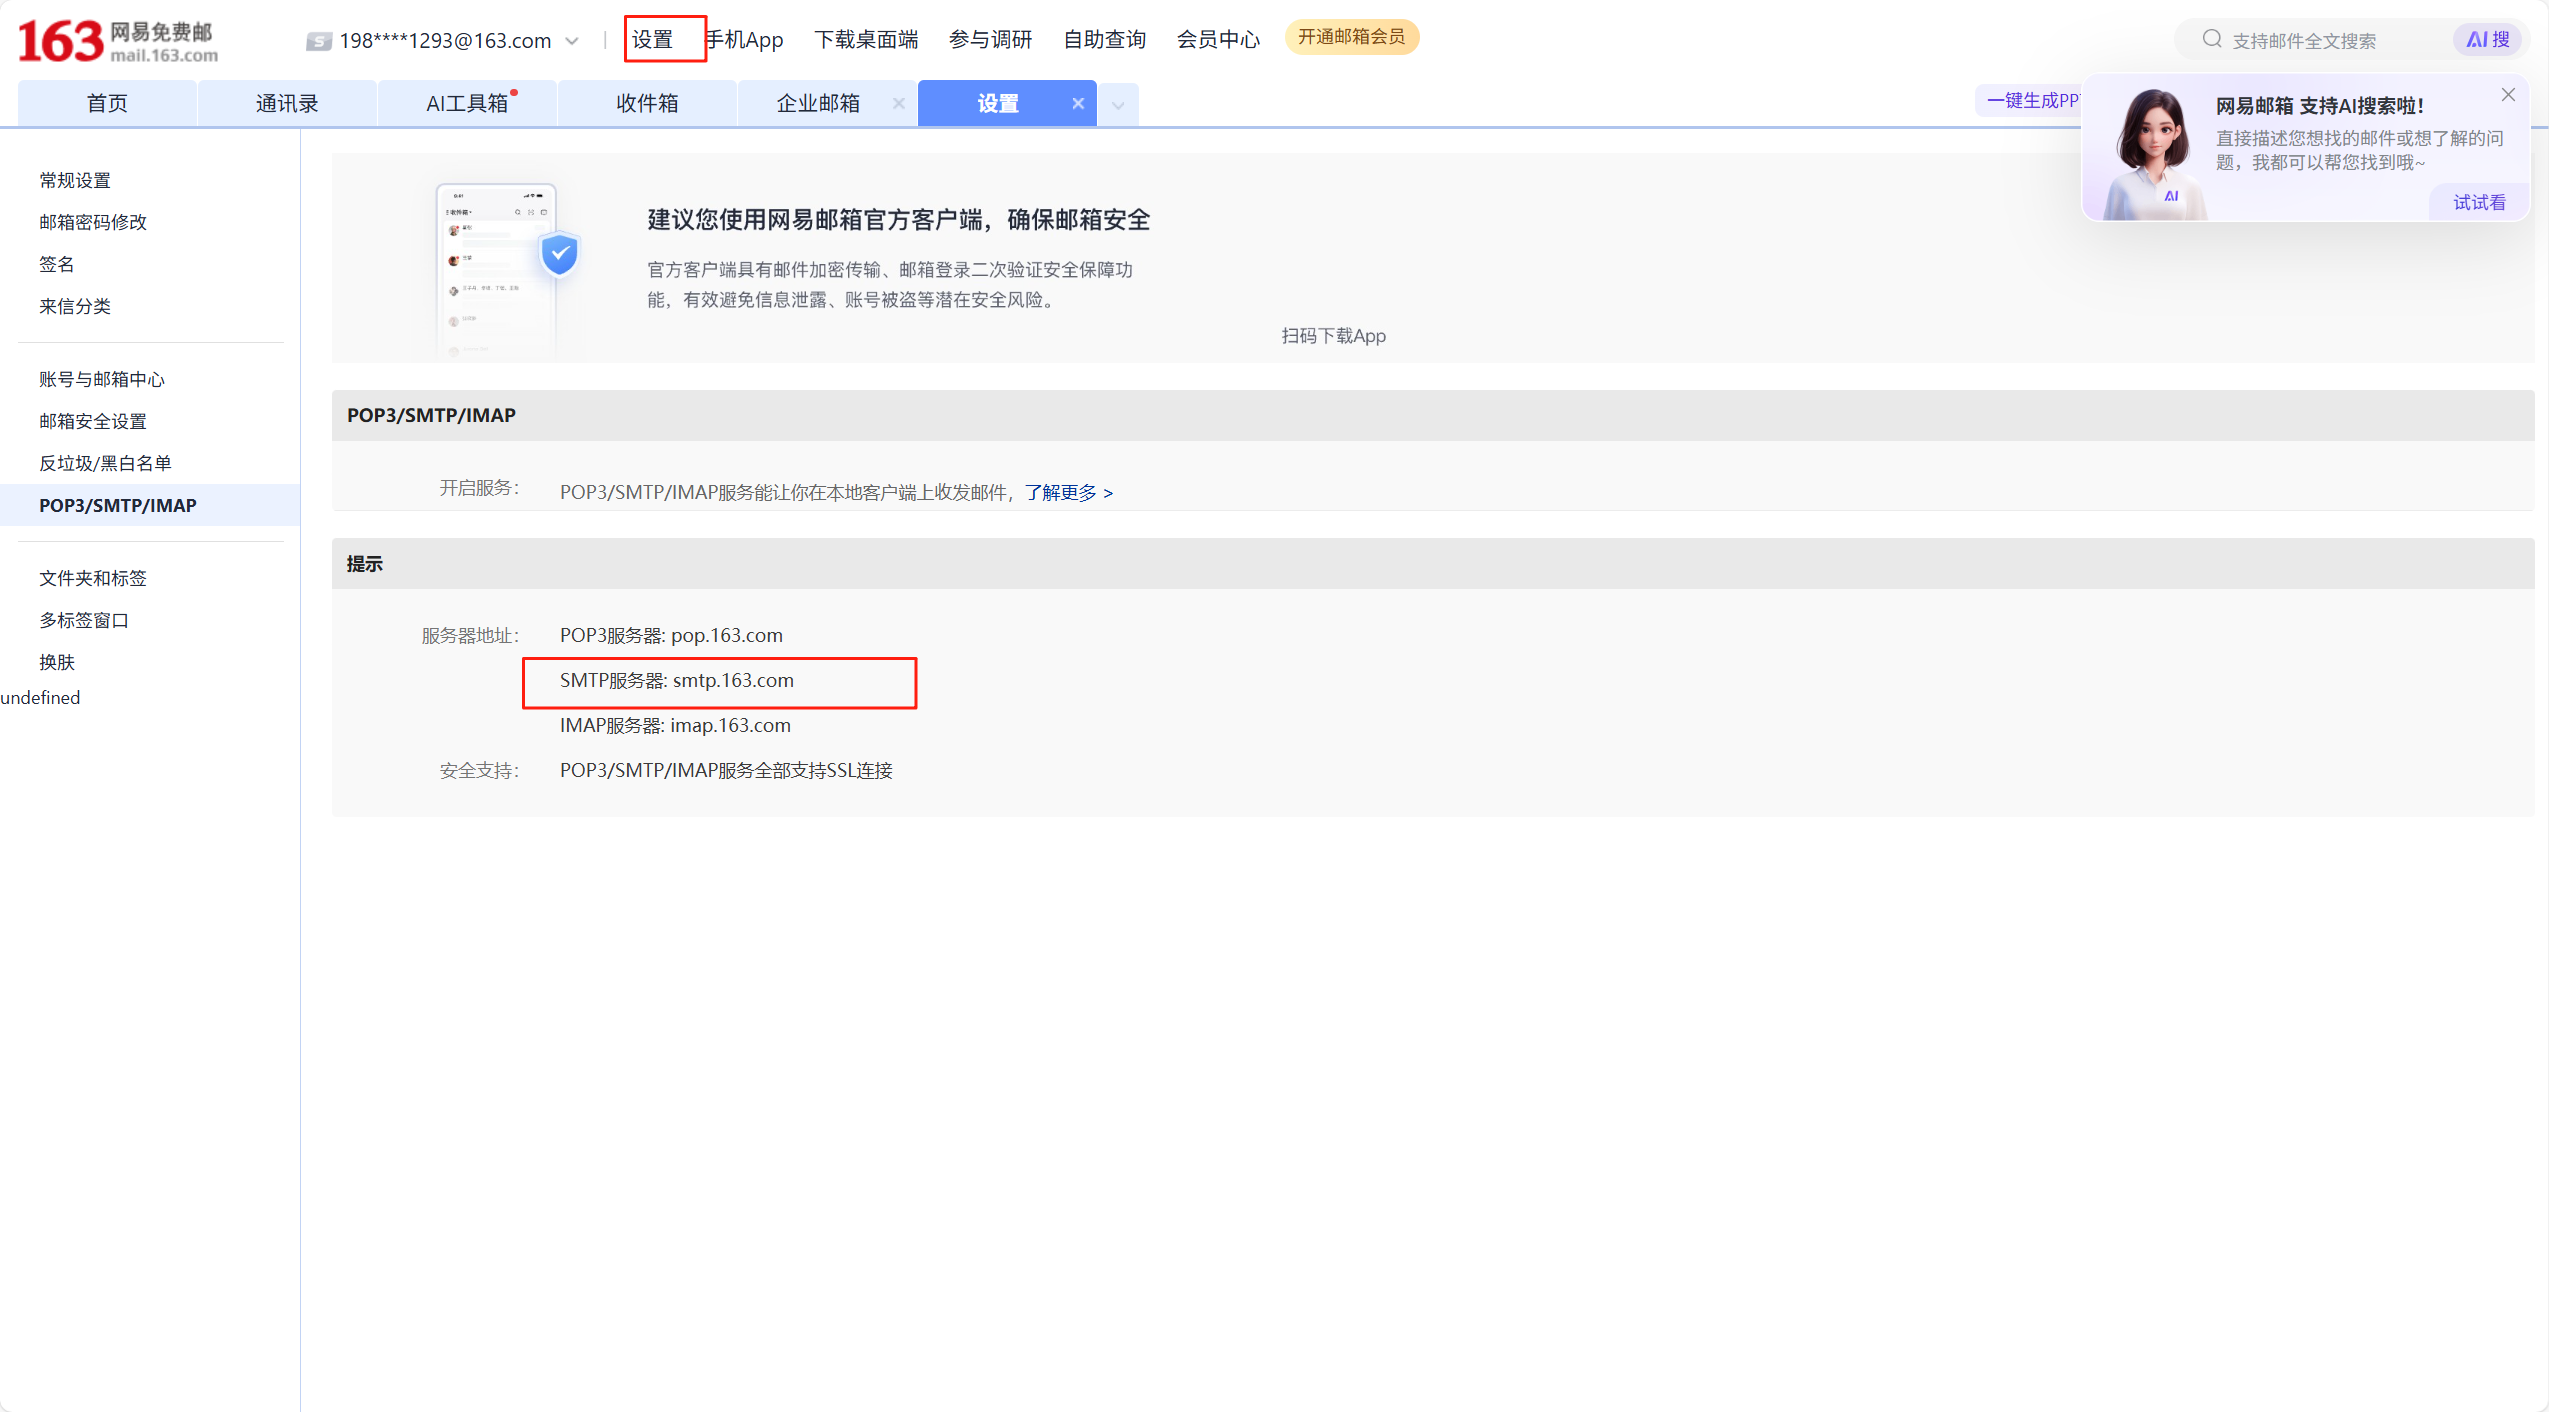This screenshot has height=1412, width=2549.
Task: Select the active 设置 tab
Action: pos(998,103)
